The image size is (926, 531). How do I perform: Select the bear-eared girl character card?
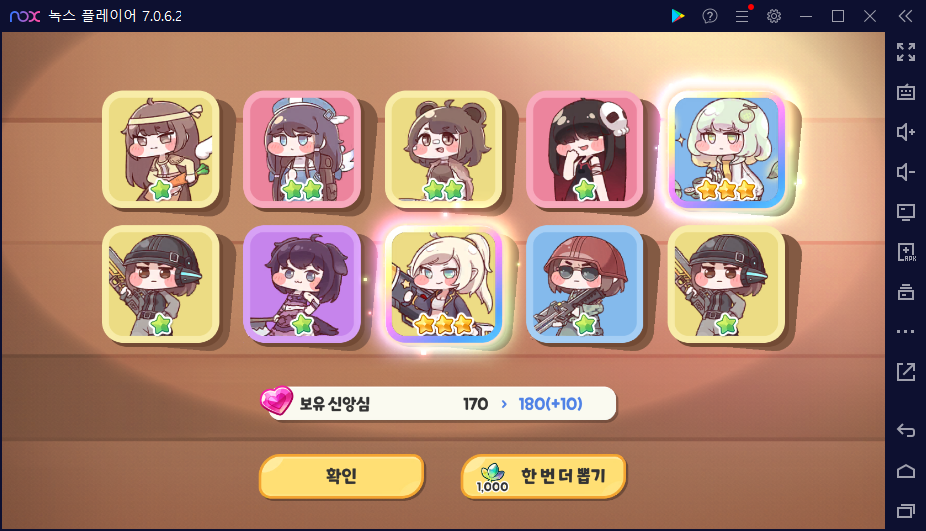[x=444, y=150]
